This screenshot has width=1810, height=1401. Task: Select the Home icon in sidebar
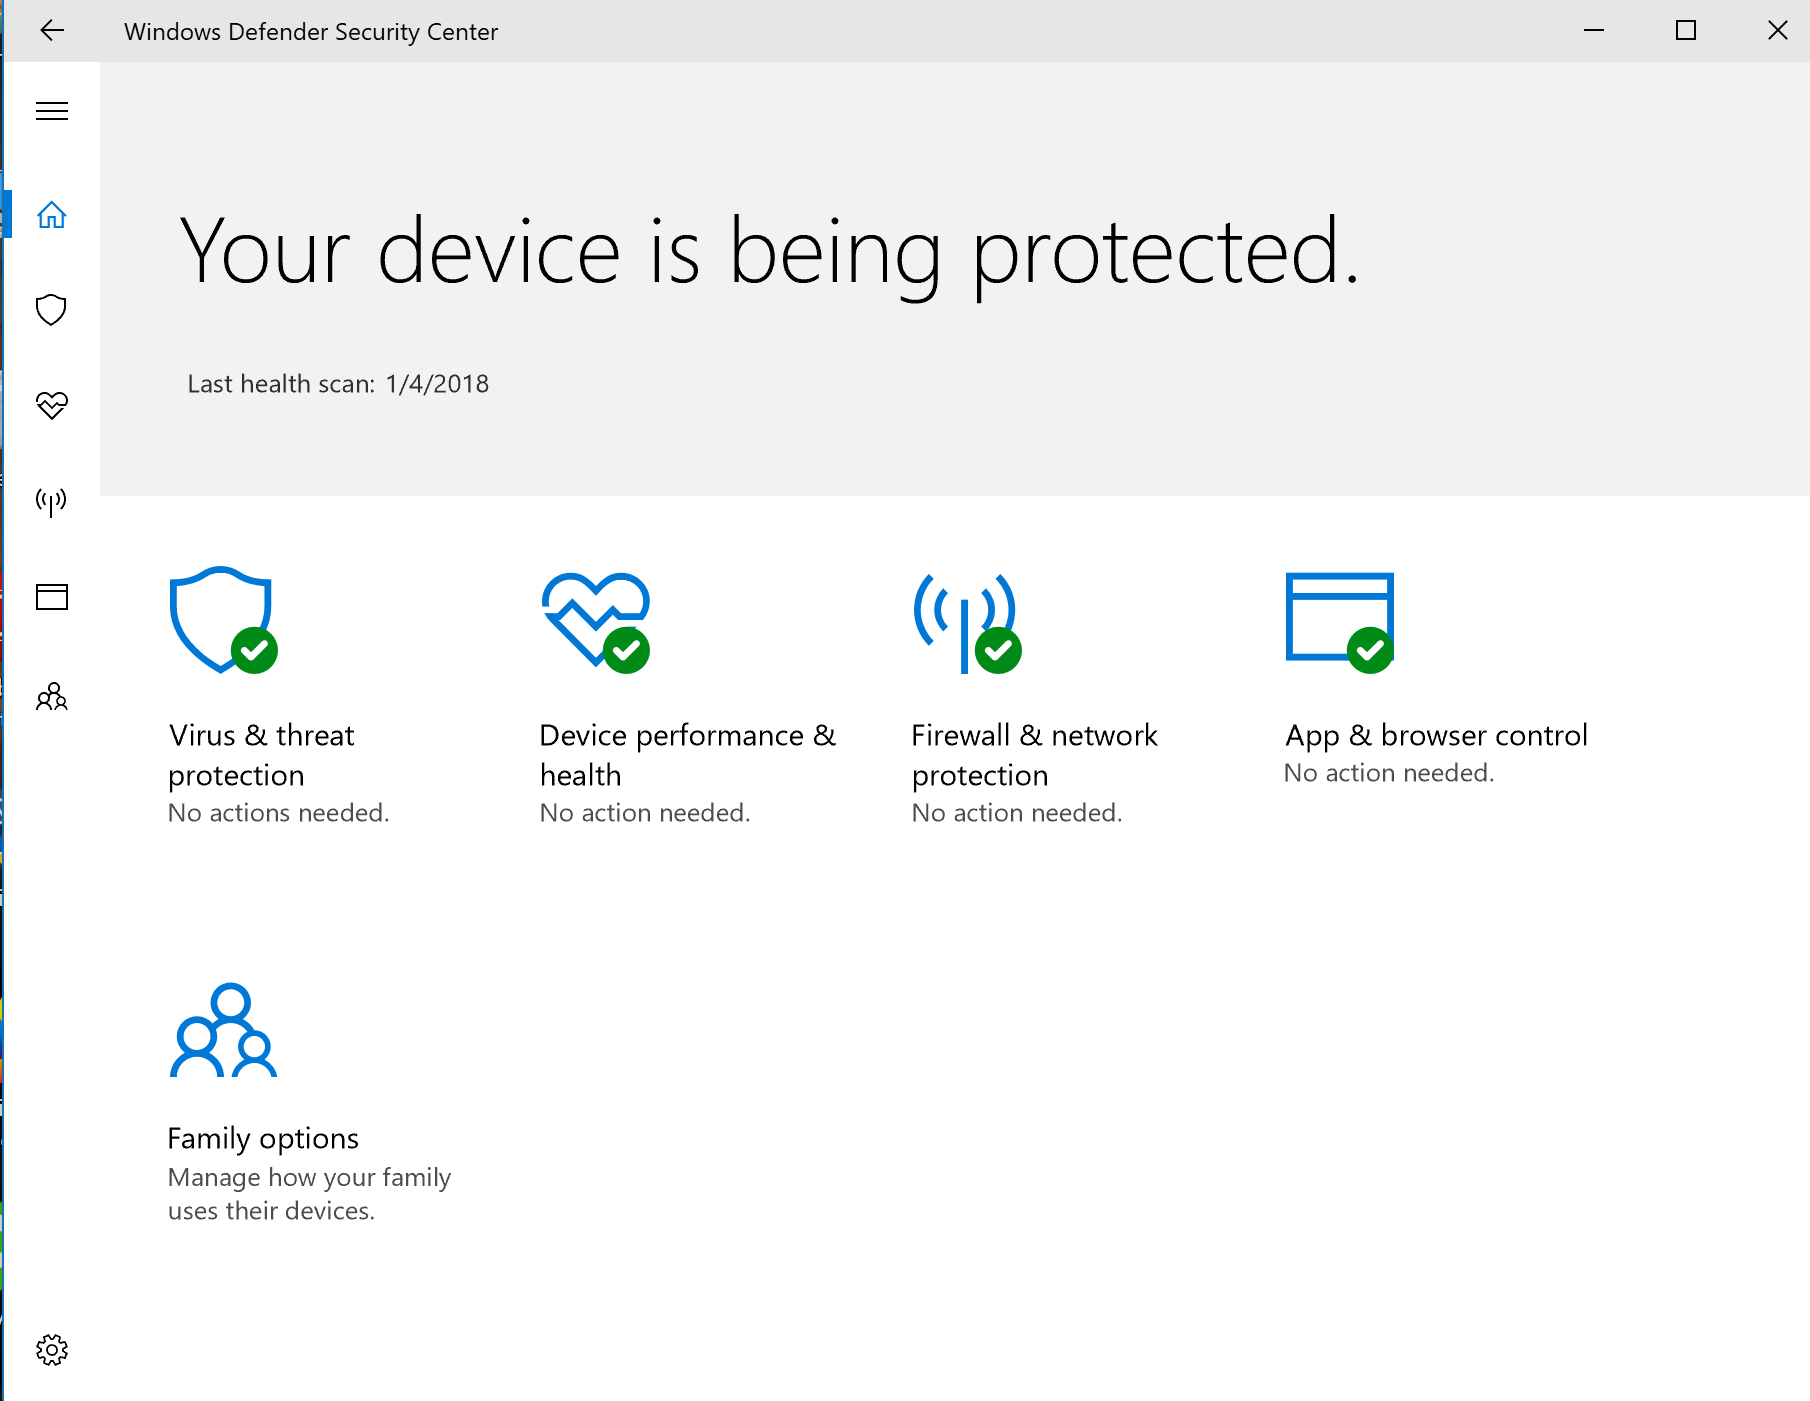pyautogui.click(x=52, y=215)
